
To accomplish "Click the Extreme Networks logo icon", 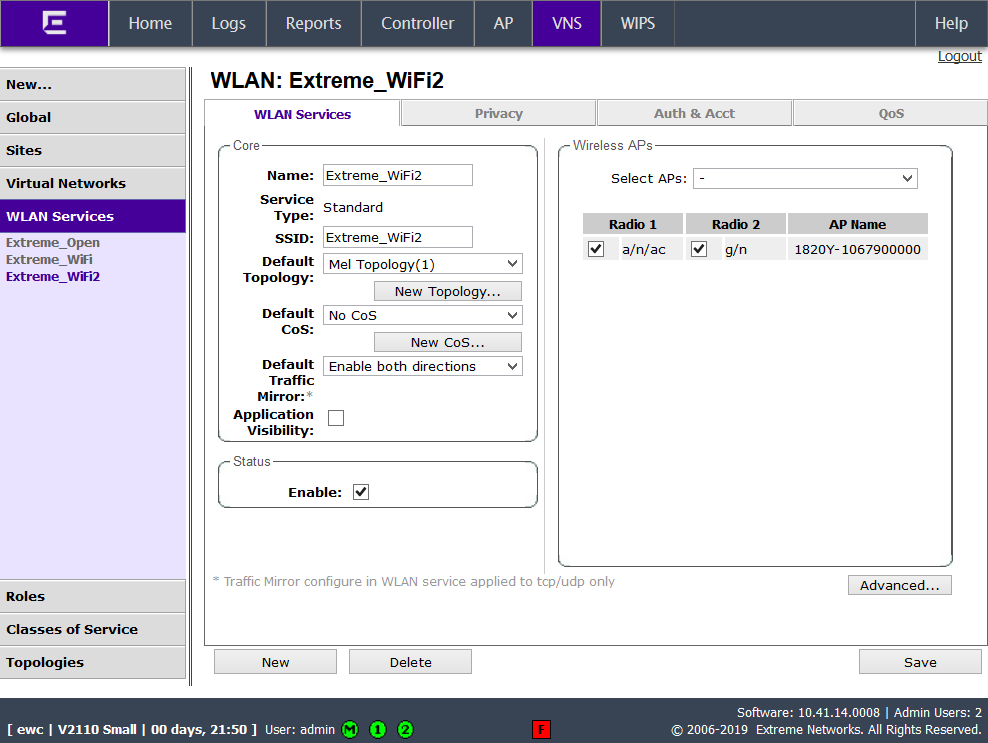I will click(54, 23).
